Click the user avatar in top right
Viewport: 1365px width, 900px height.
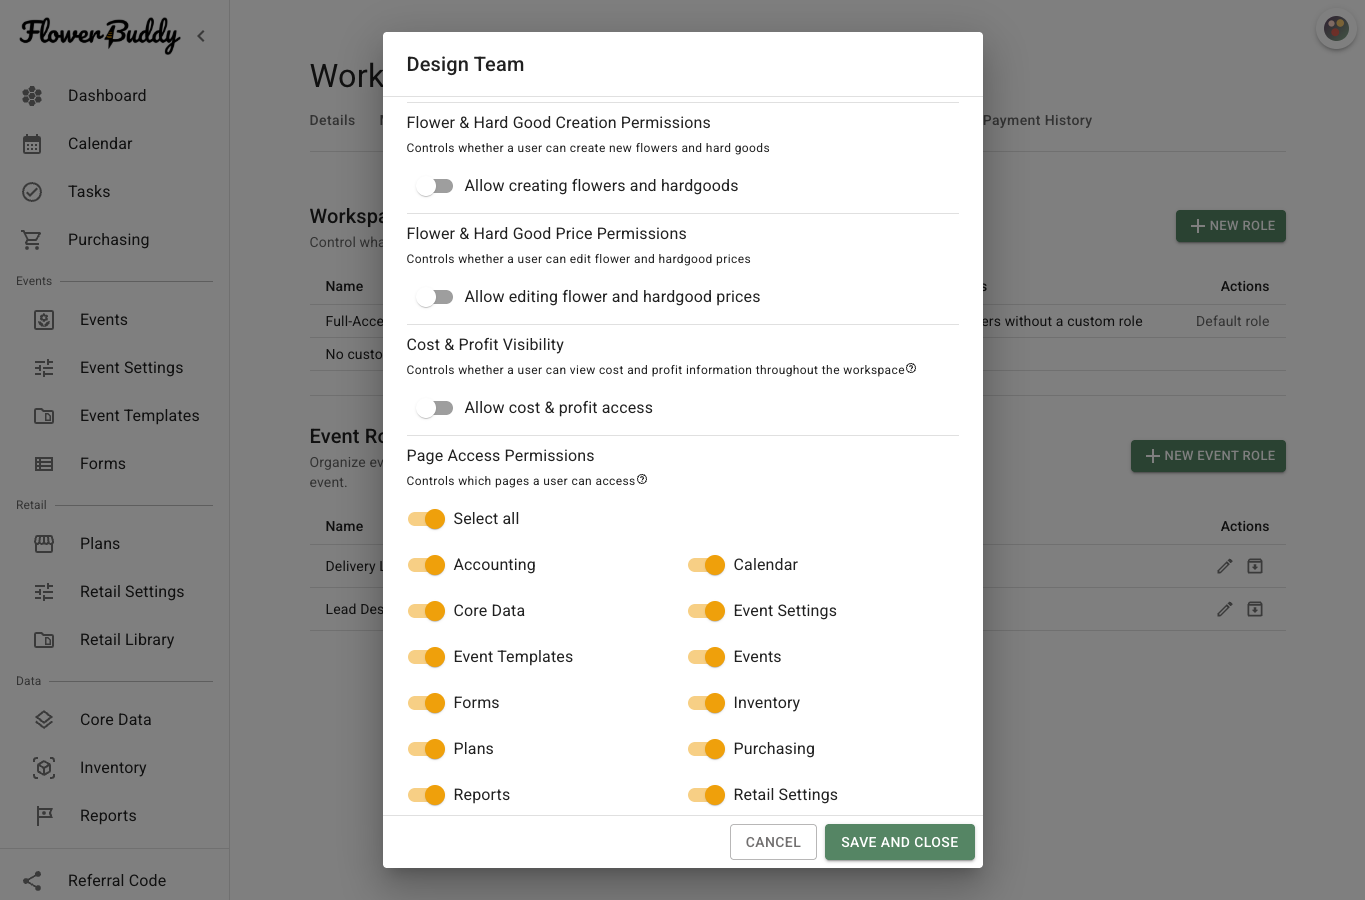tap(1336, 29)
